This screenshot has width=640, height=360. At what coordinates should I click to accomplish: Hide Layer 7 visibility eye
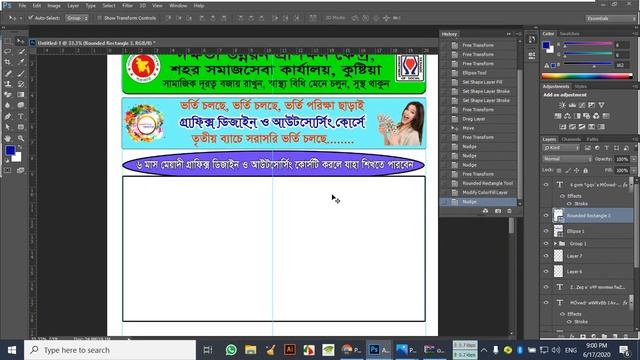pos(546,256)
